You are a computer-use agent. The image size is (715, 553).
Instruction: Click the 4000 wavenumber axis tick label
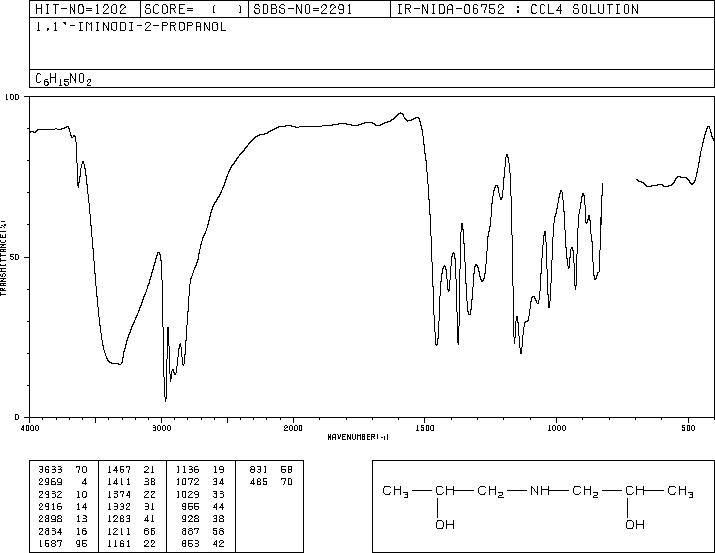pos(30,428)
